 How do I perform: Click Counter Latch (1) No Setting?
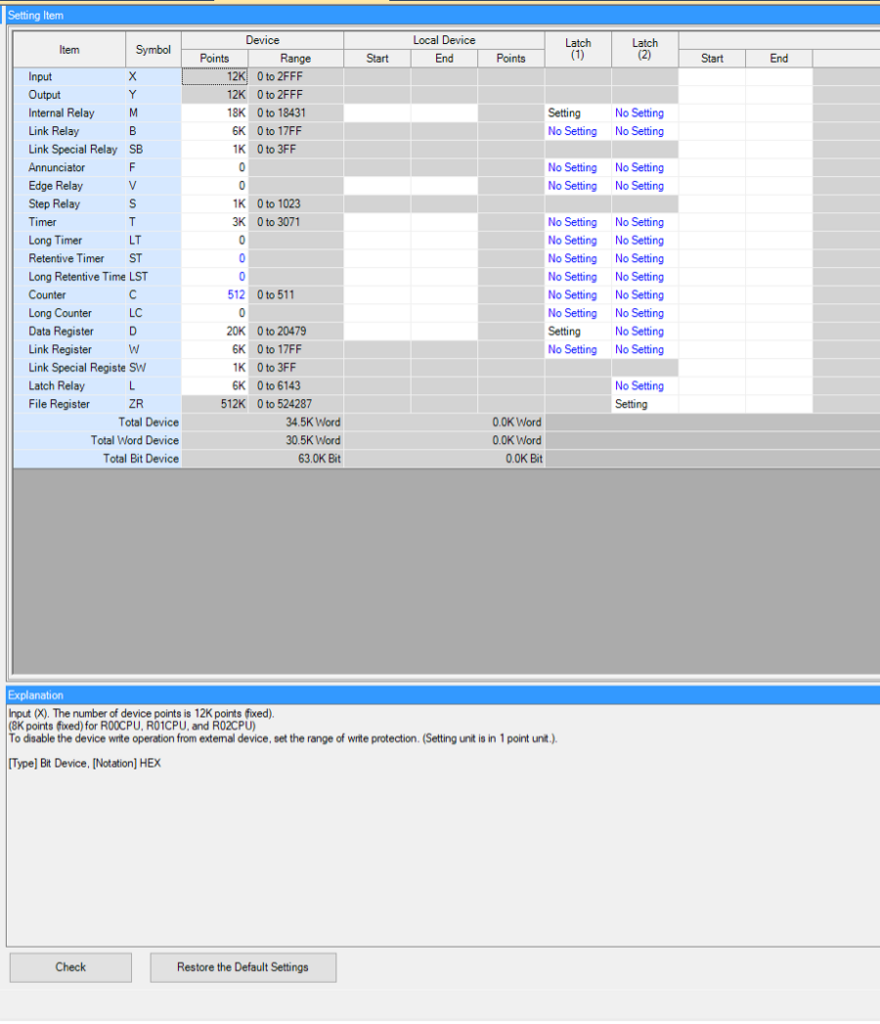coord(572,295)
